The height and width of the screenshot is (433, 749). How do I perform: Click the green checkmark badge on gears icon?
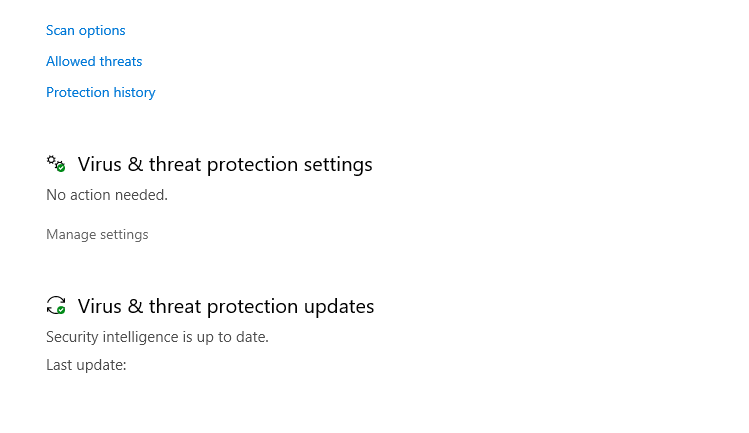click(x=61, y=168)
